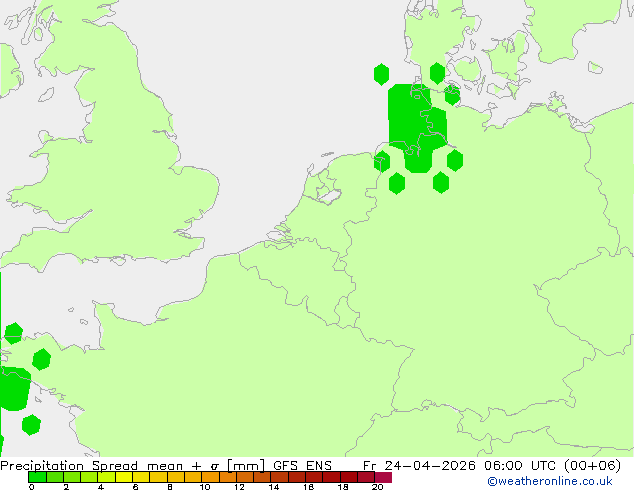This screenshot has width=634, height=490.
Task: Pick the pure yellow swatch before label 6
Action: tap(124, 477)
